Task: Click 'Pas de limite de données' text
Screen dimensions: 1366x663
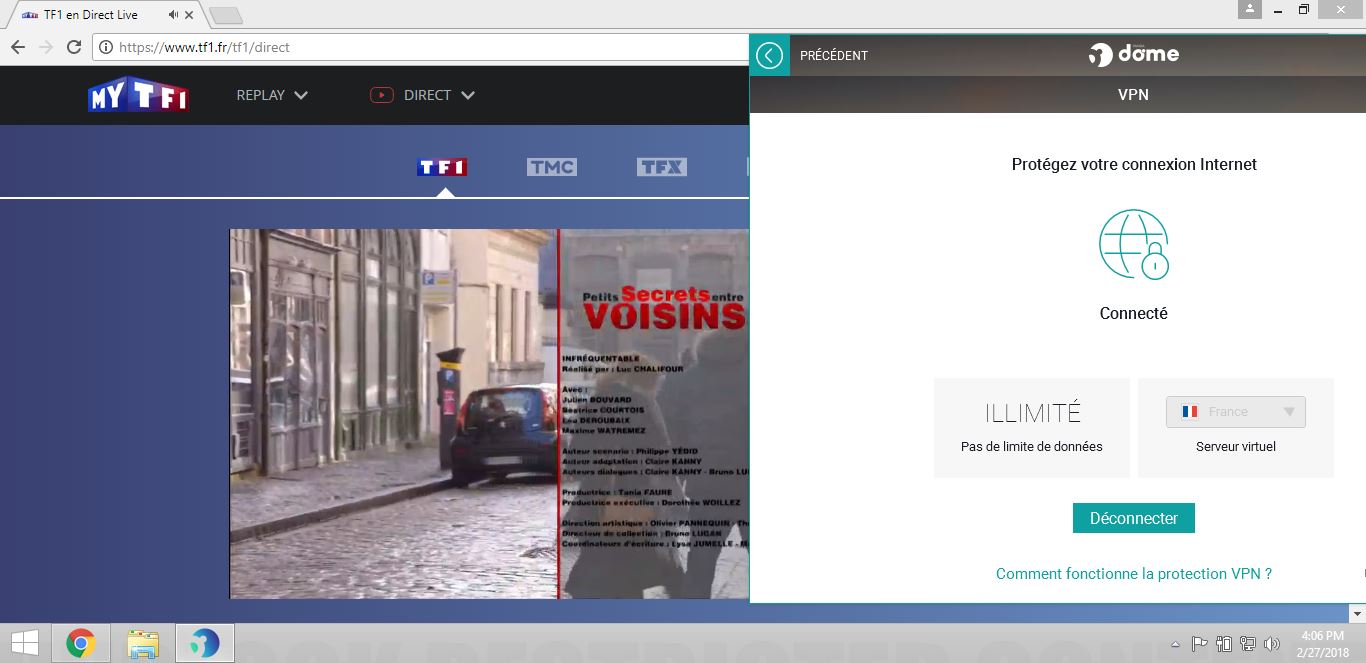Action: tap(1031, 447)
